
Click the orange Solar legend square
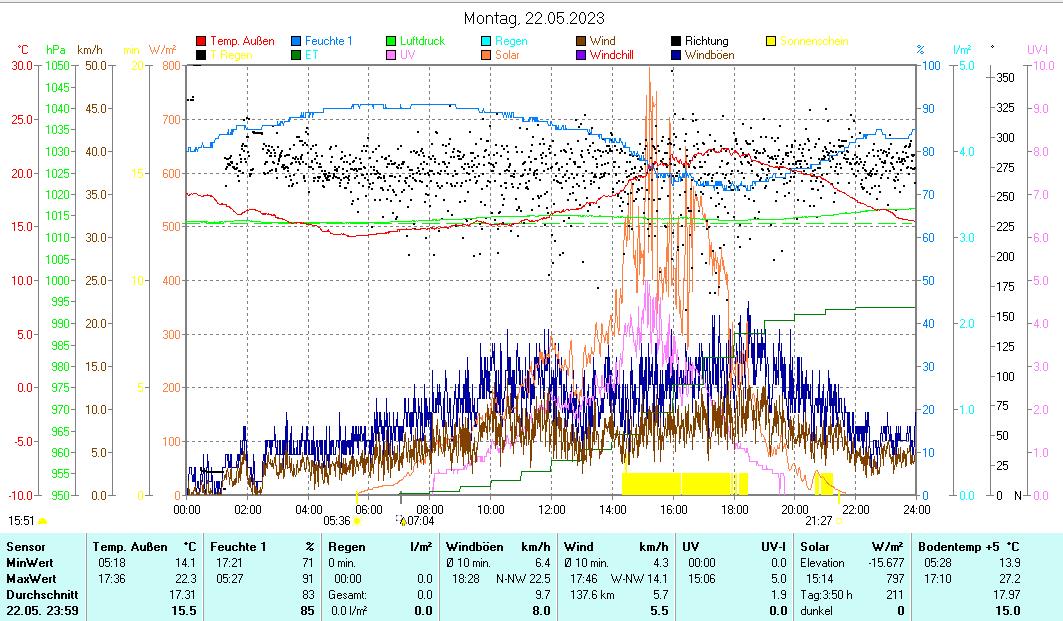click(486, 56)
